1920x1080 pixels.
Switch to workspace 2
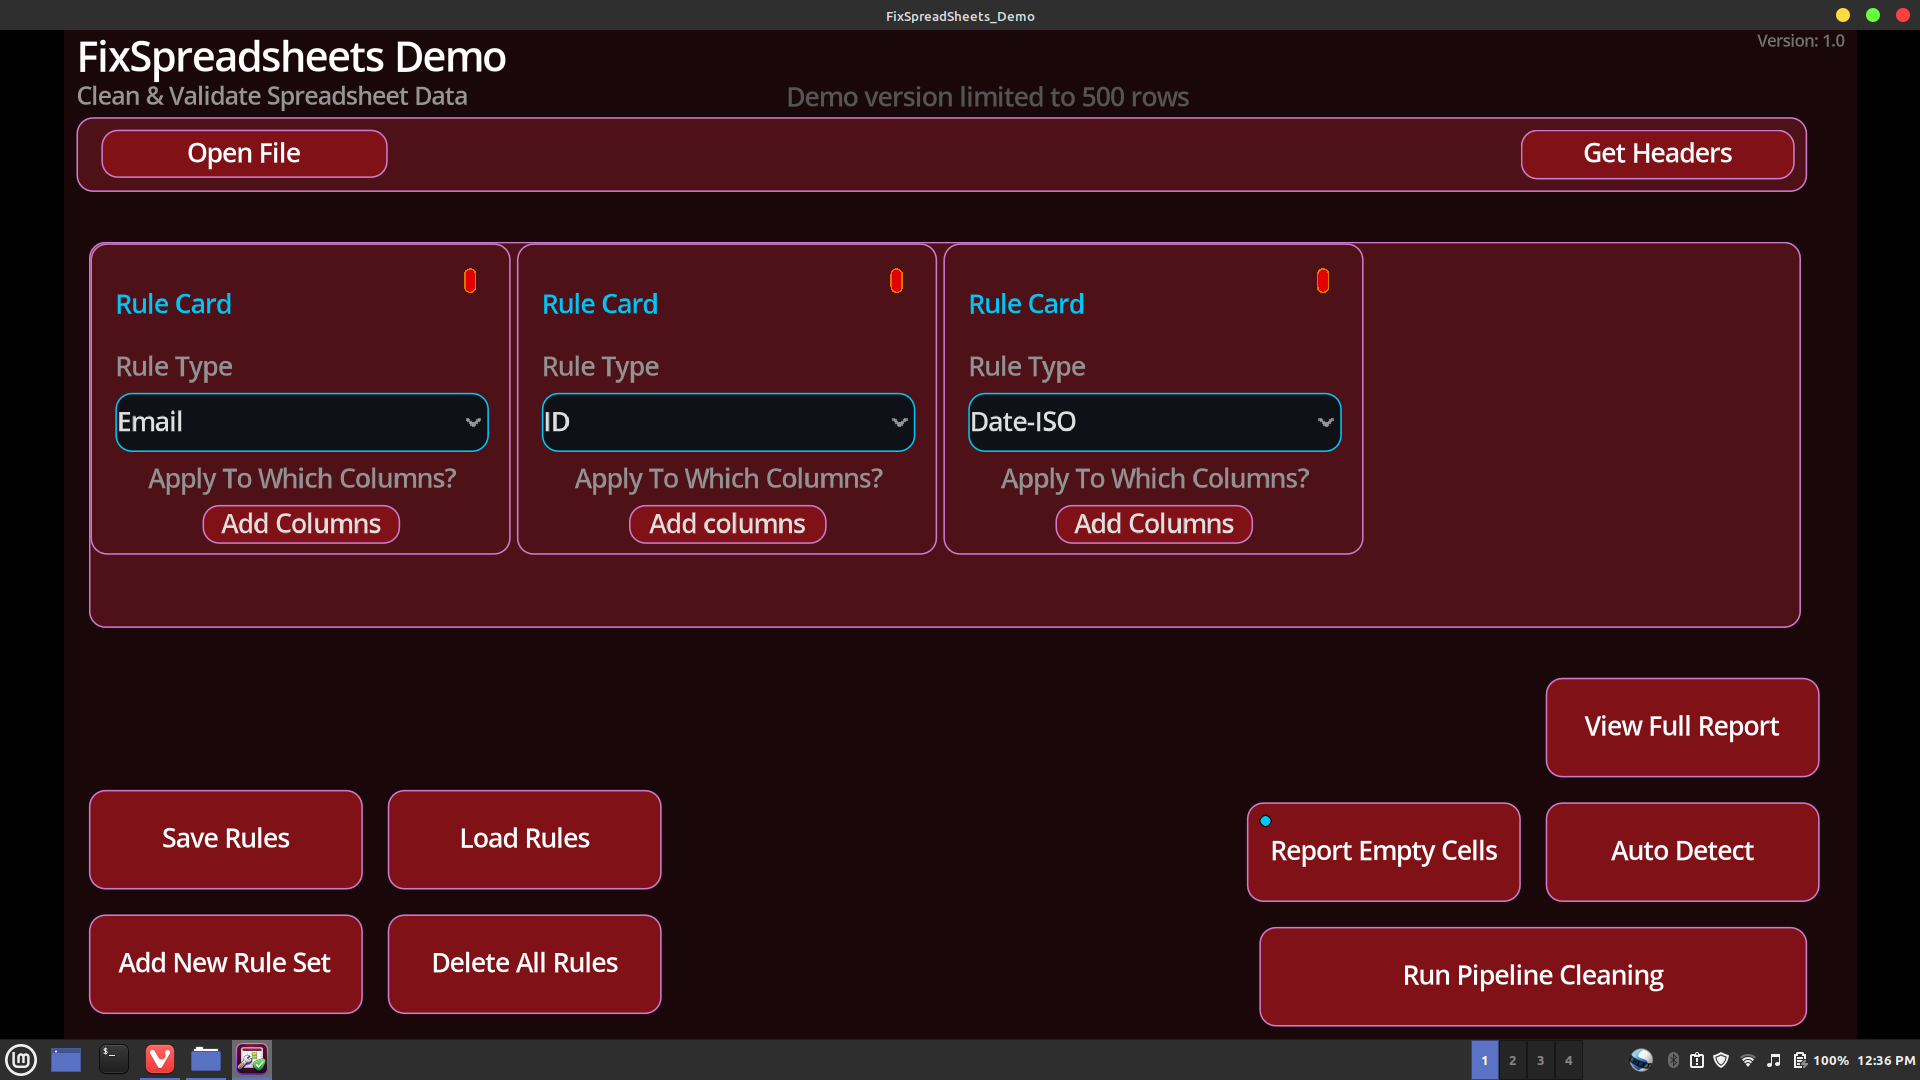click(x=1512, y=1061)
